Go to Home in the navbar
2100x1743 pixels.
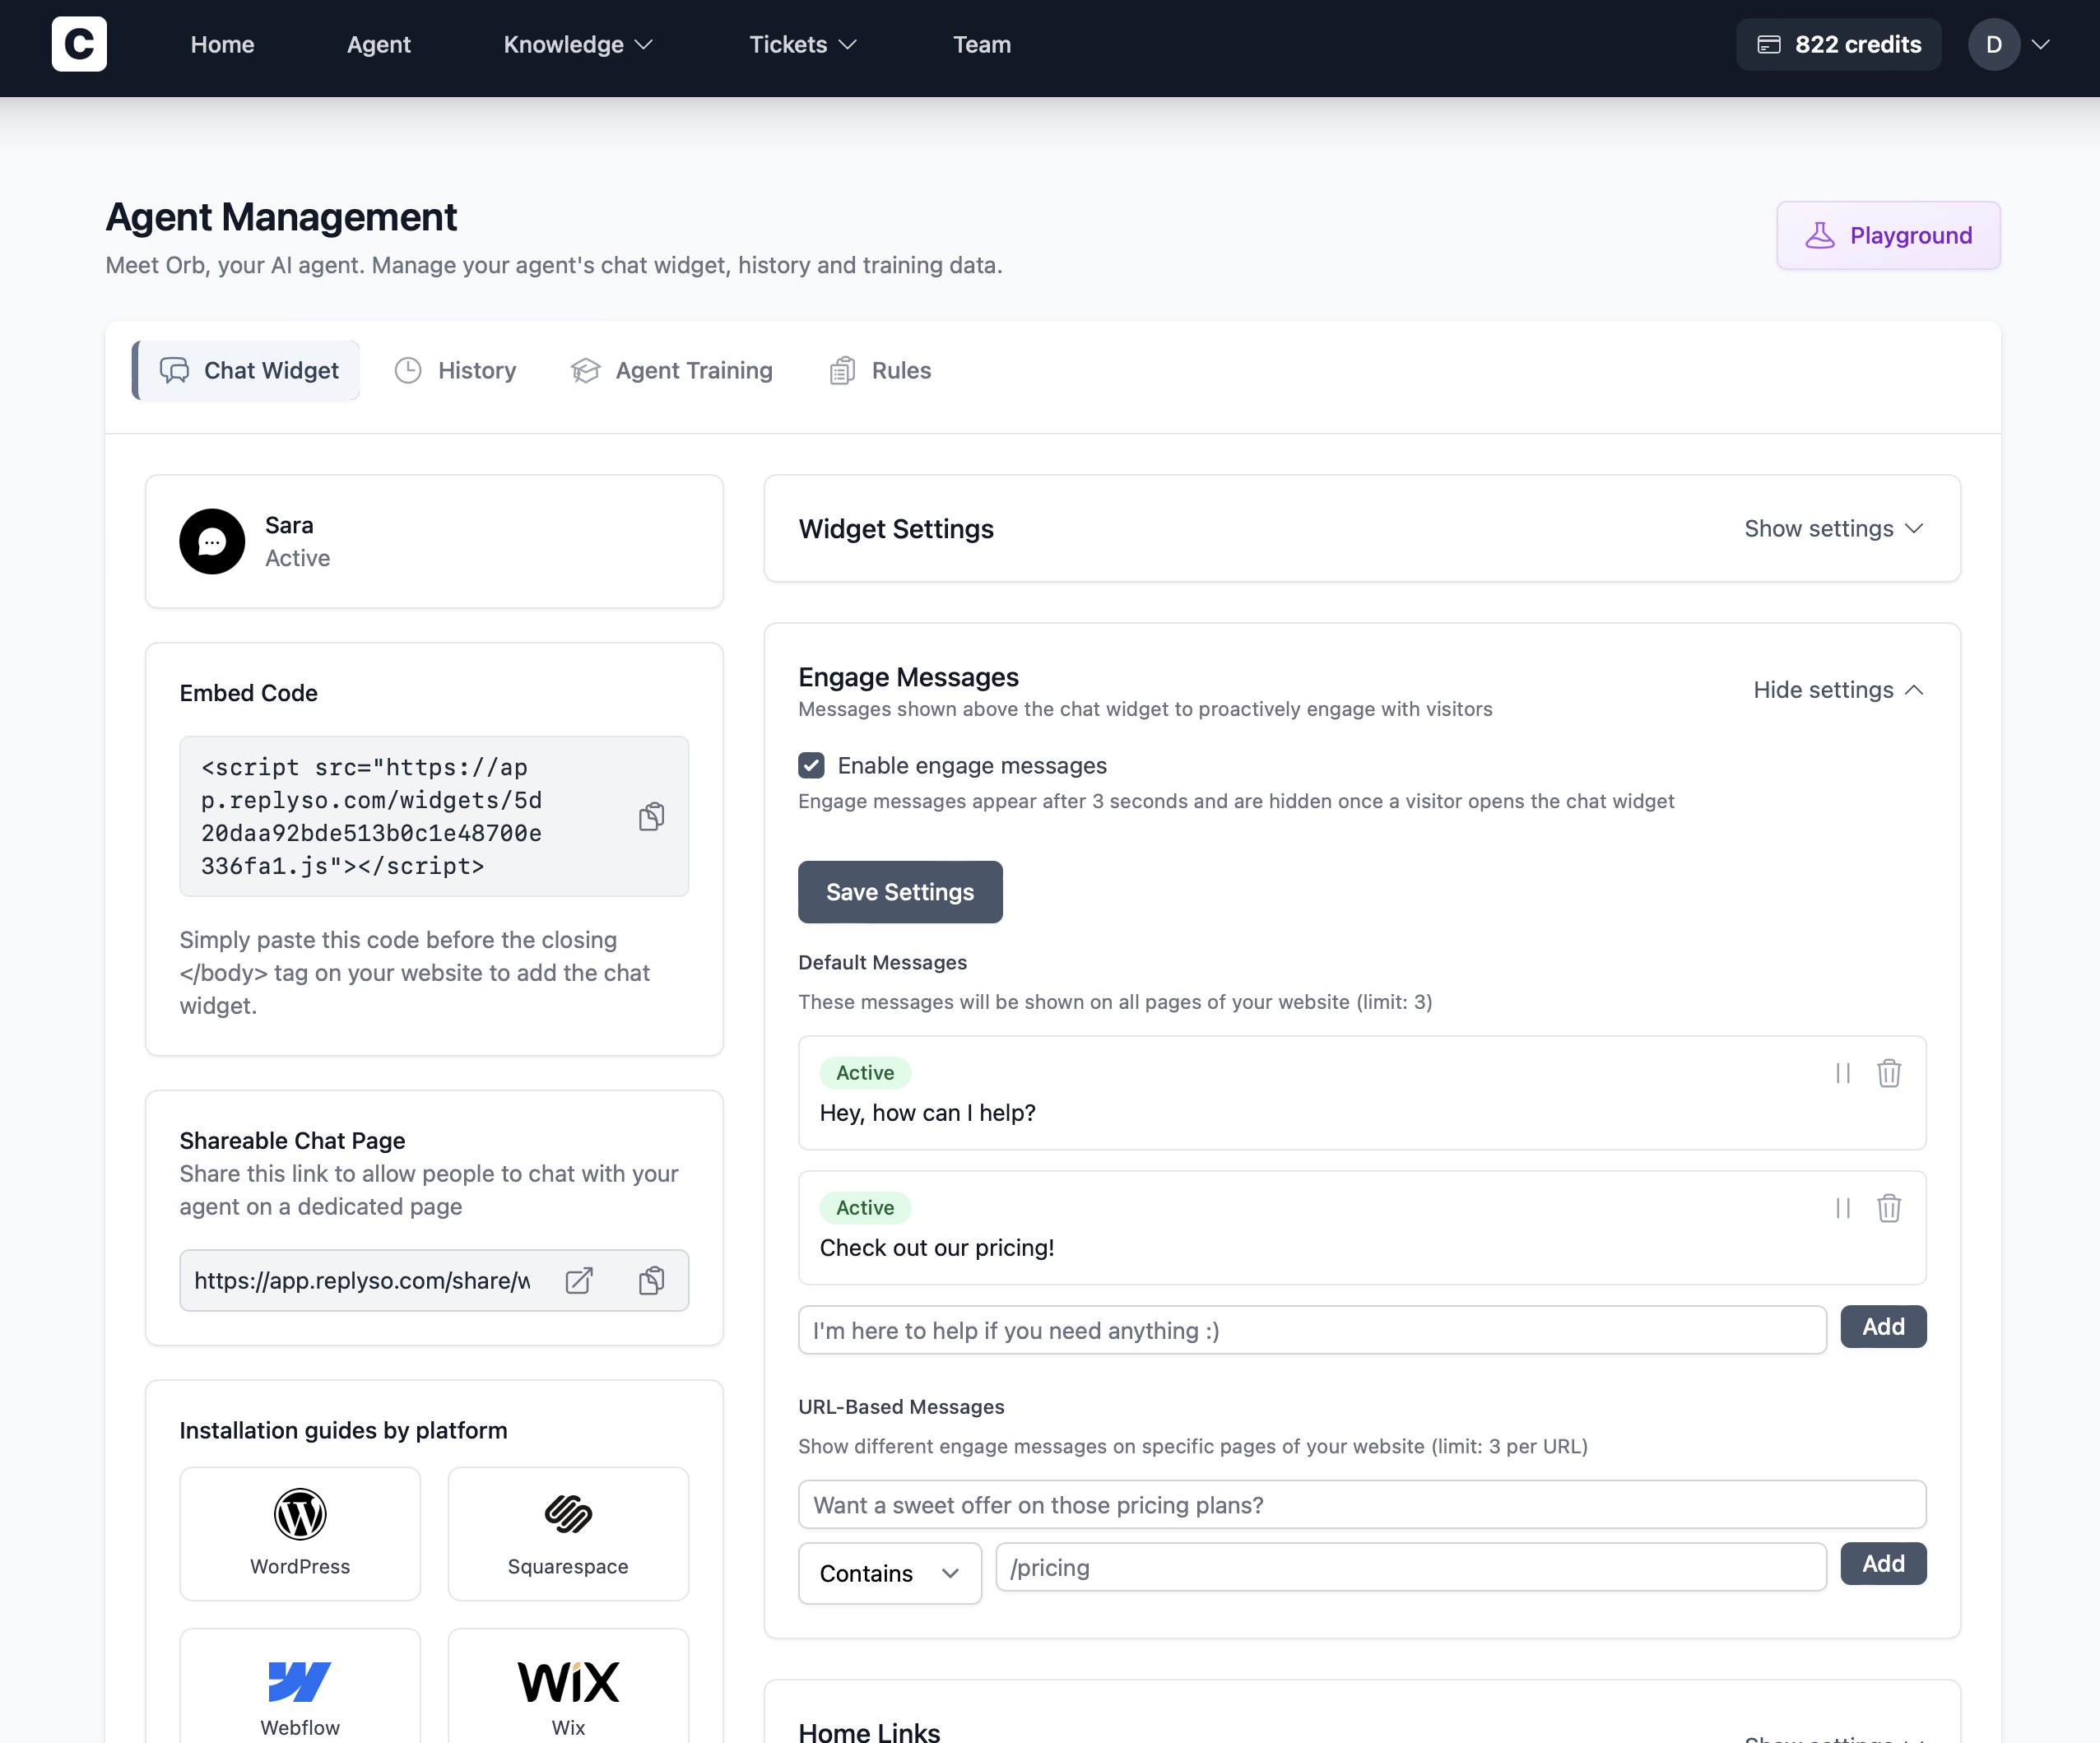point(222,44)
